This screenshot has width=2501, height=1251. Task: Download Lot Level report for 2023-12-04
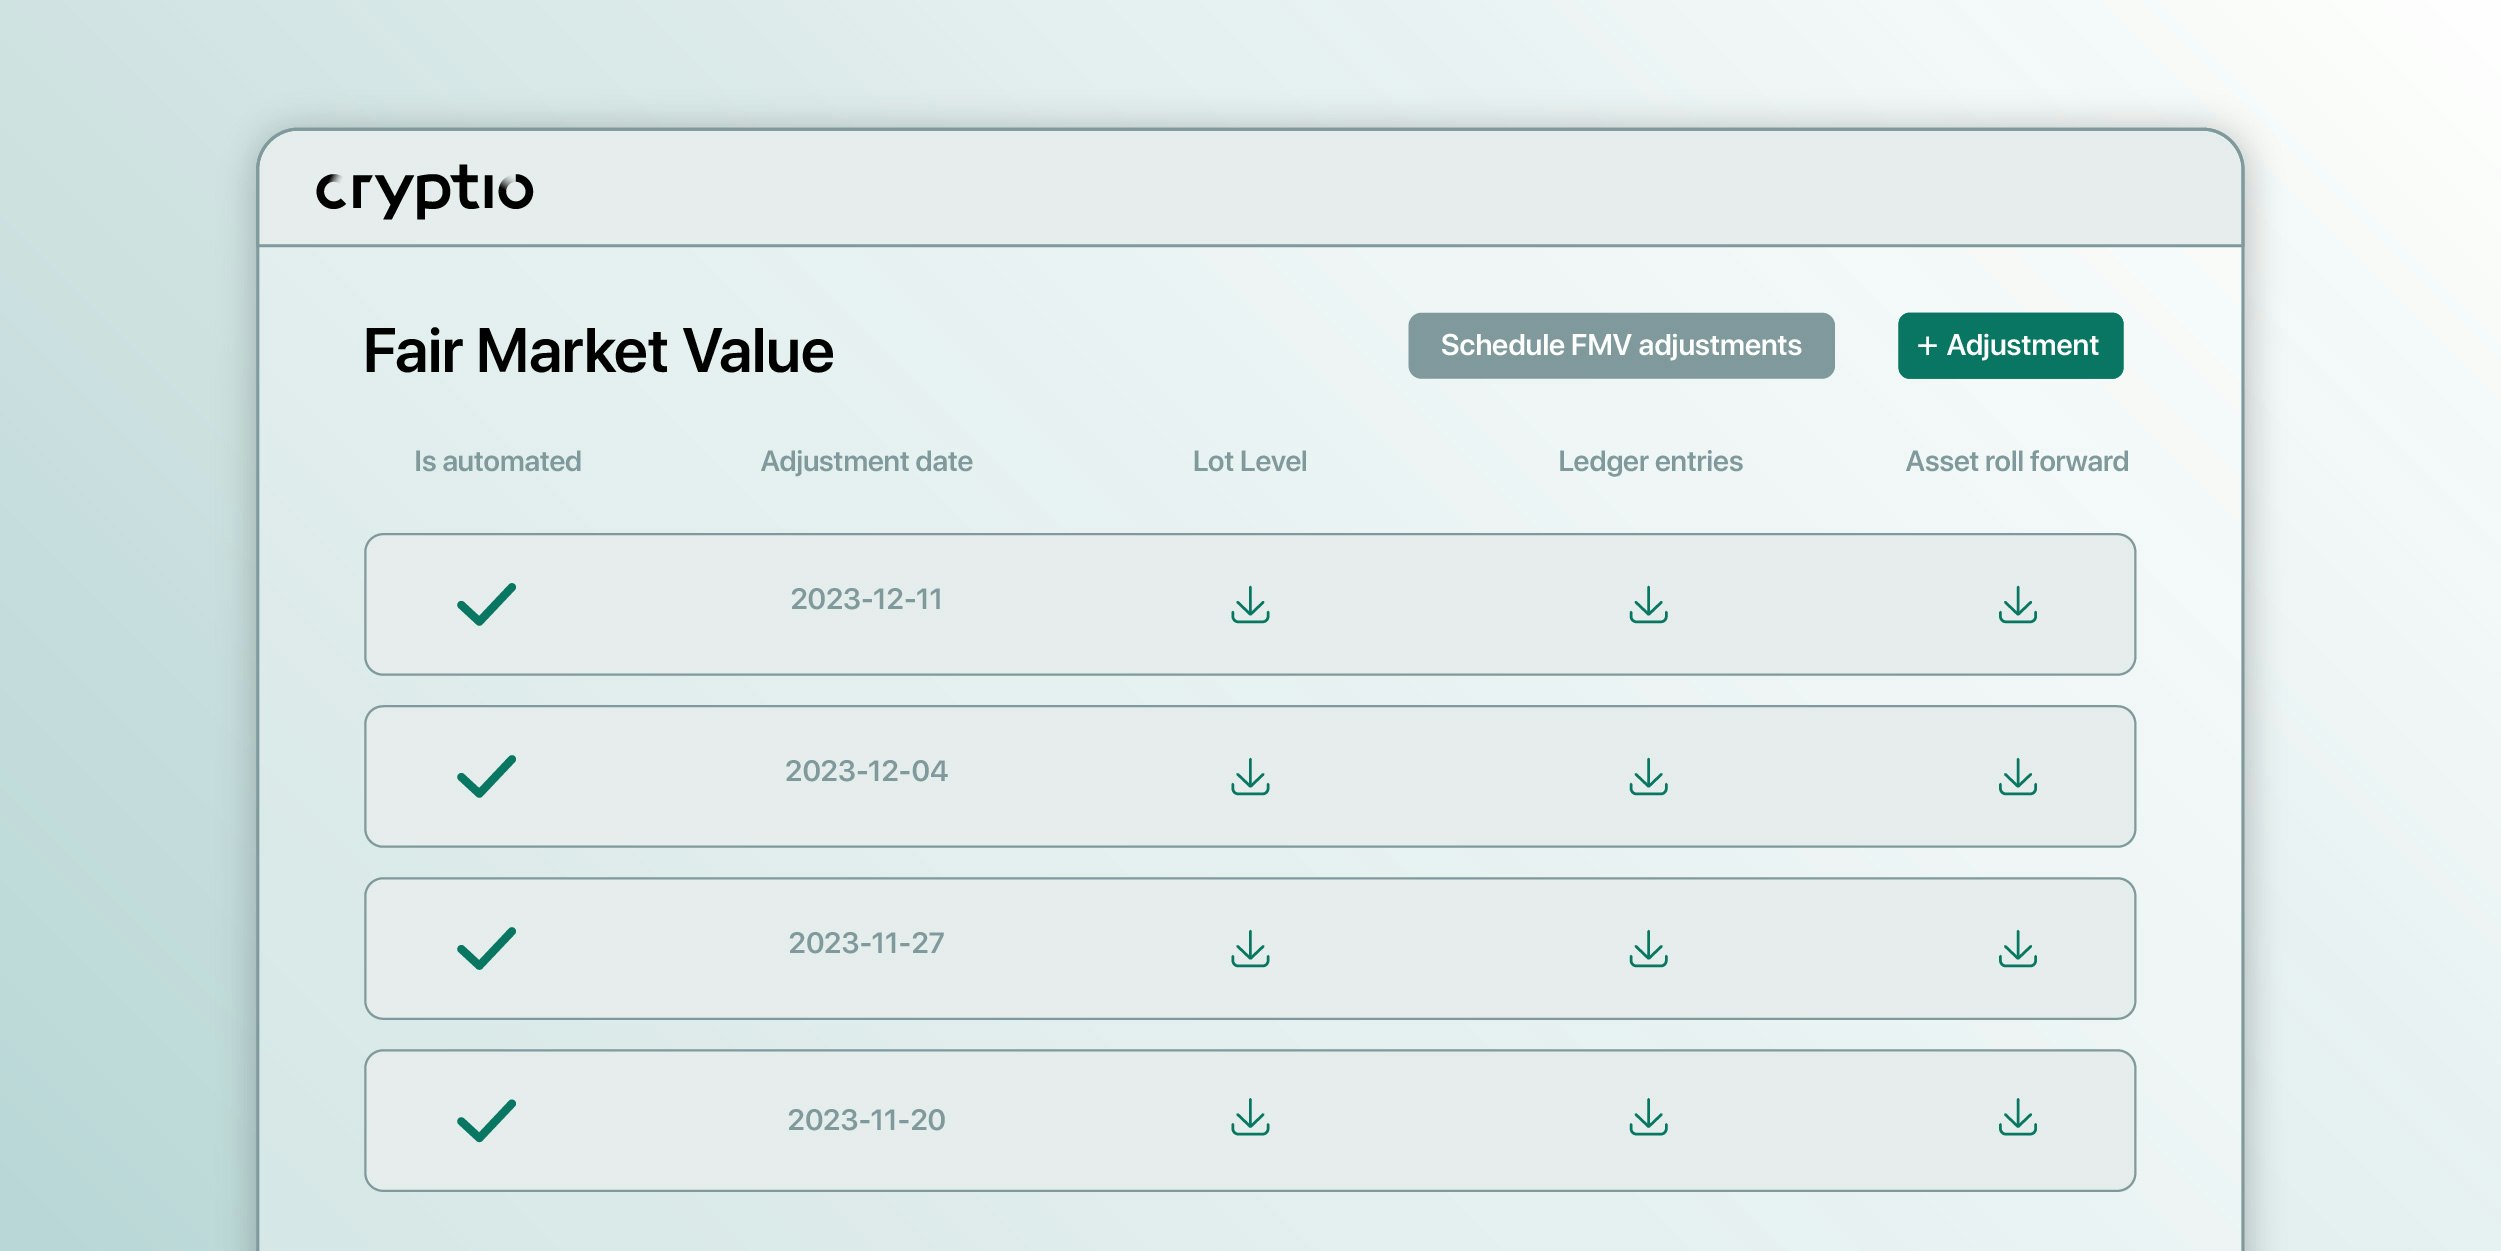pos(1250,777)
